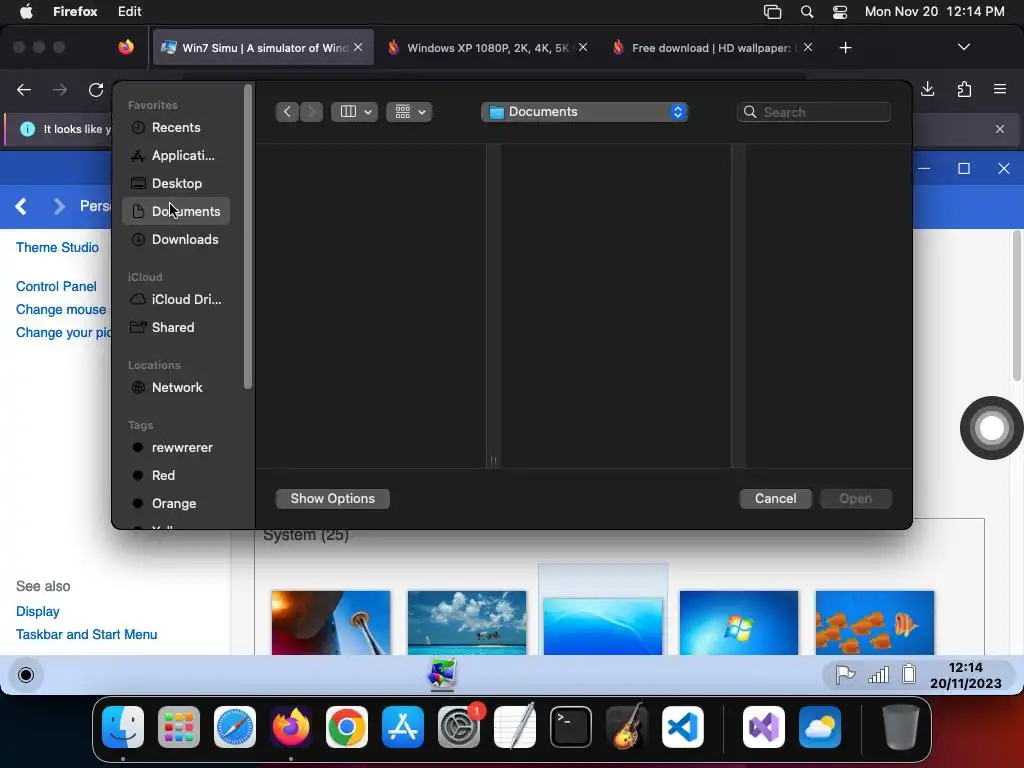Select Documents in the sidebar
The image size is (1024, 768).
click(175, 212)
